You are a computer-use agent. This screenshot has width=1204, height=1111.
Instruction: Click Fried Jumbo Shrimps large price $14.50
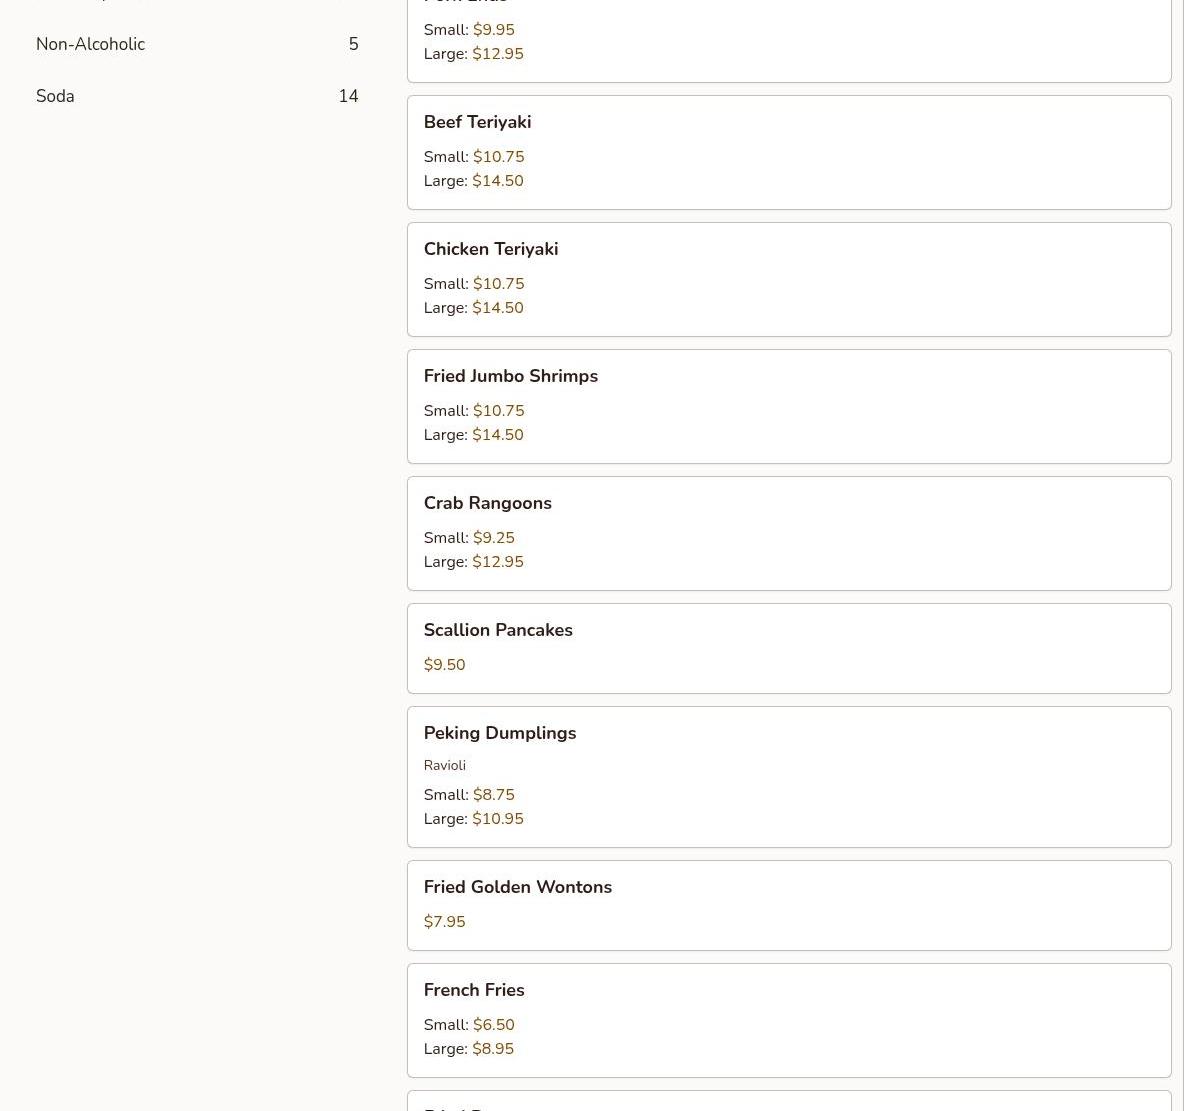498,435
